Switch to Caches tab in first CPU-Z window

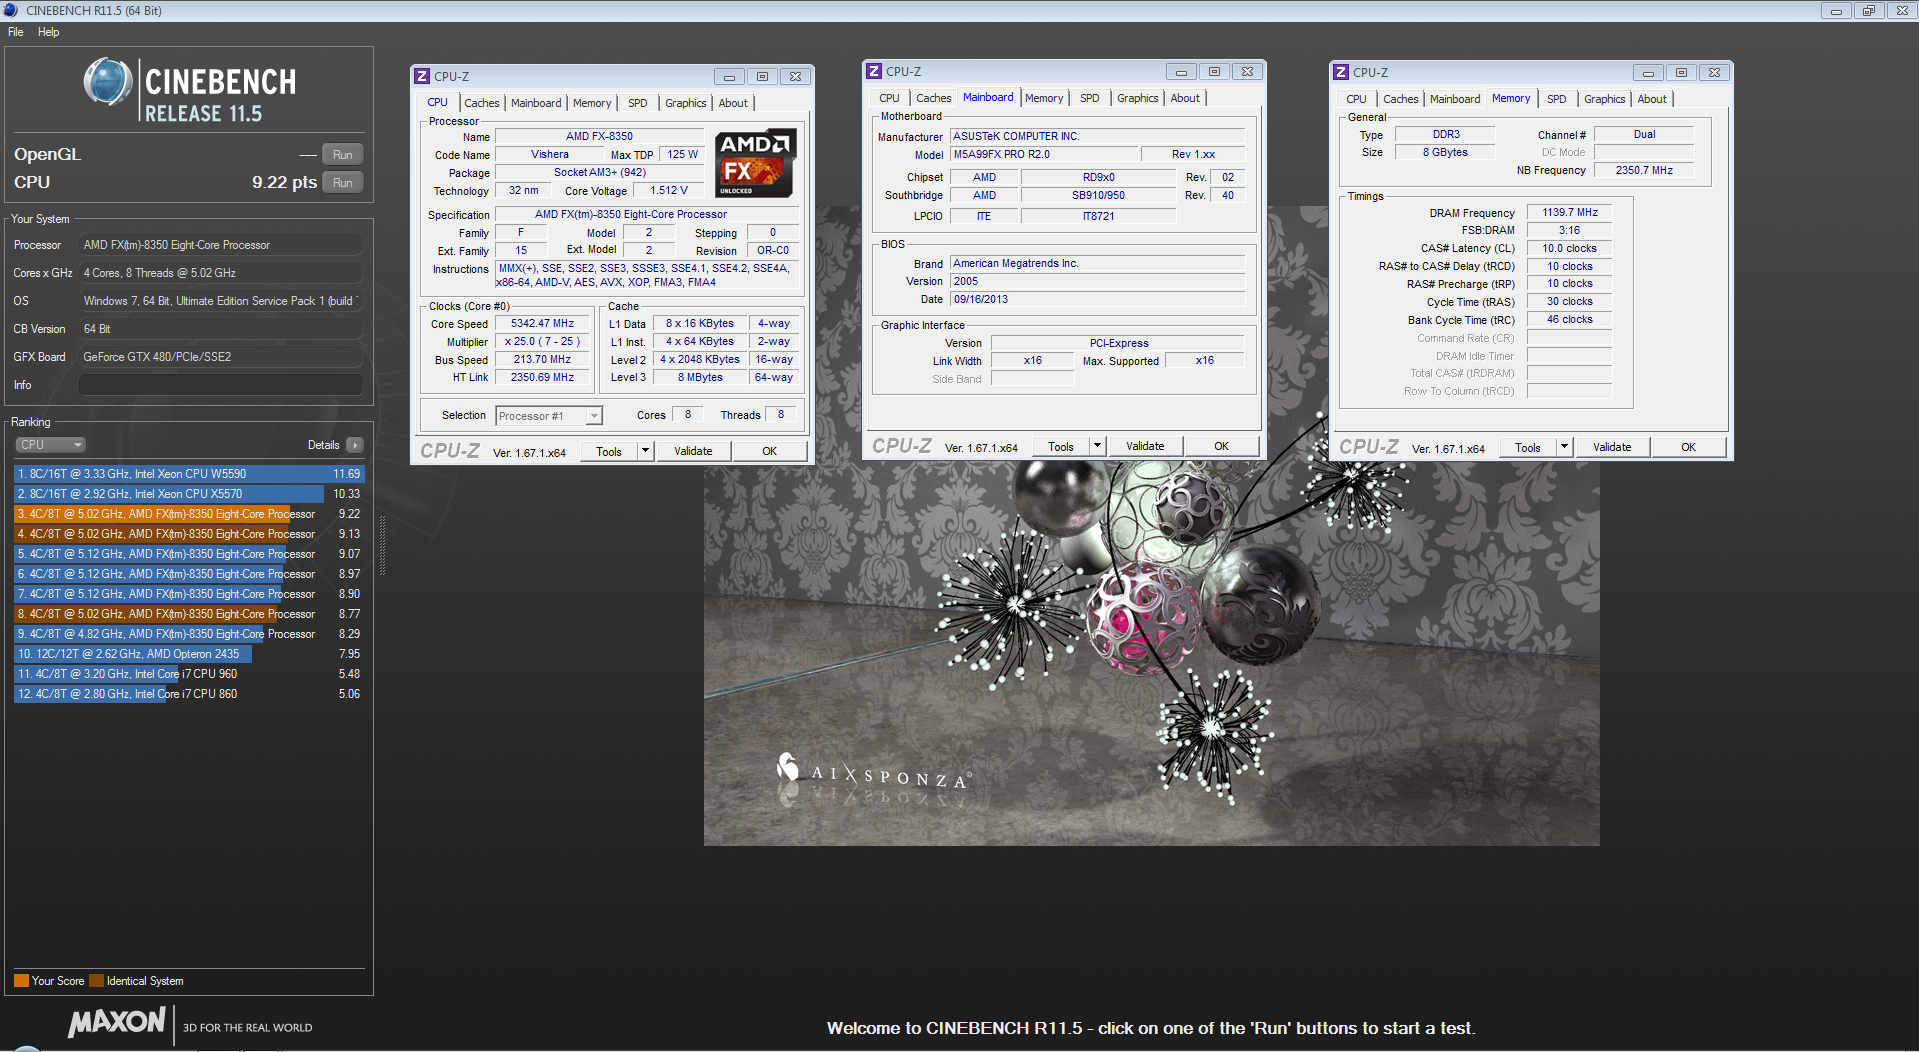[481, 103]
